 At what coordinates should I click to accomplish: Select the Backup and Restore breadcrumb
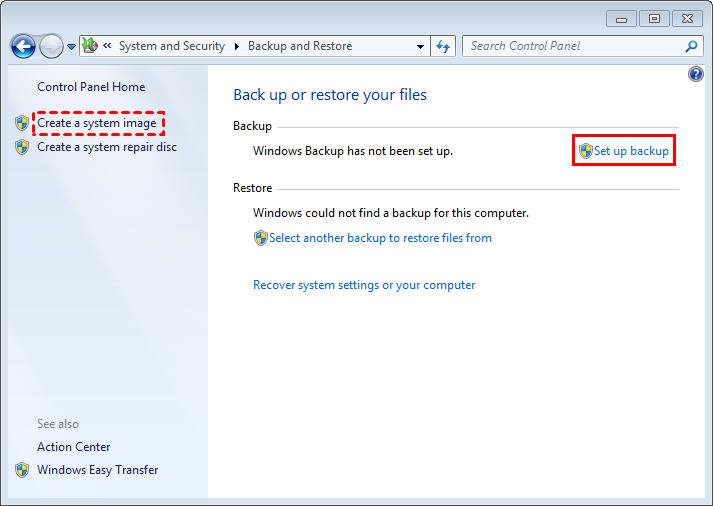coord(300,46)
